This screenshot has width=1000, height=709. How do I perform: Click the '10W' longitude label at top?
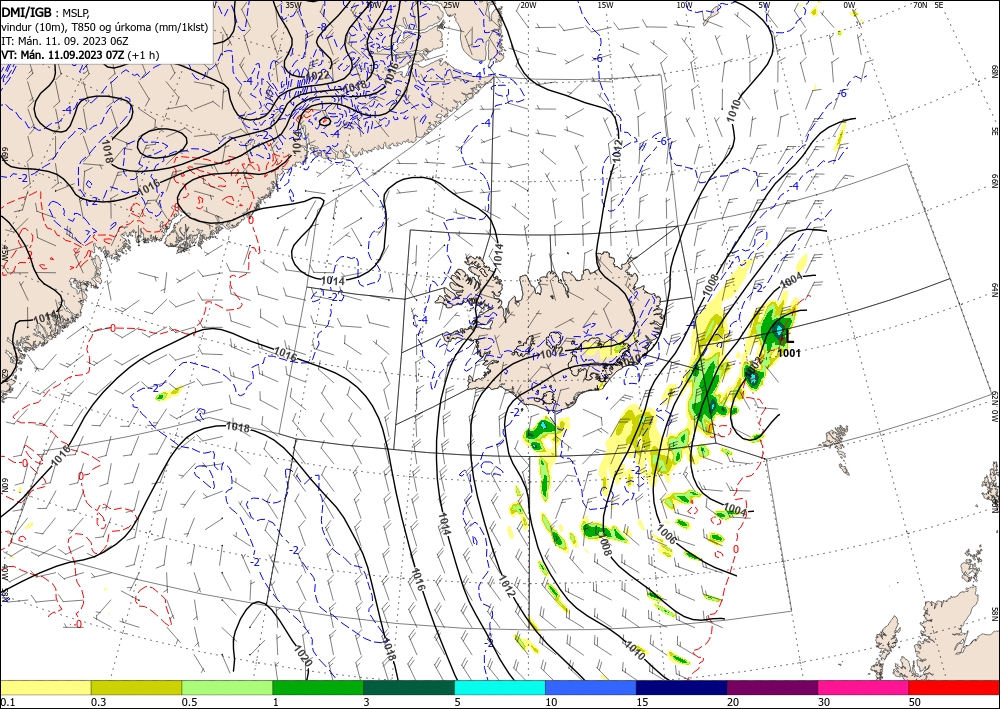684,5
